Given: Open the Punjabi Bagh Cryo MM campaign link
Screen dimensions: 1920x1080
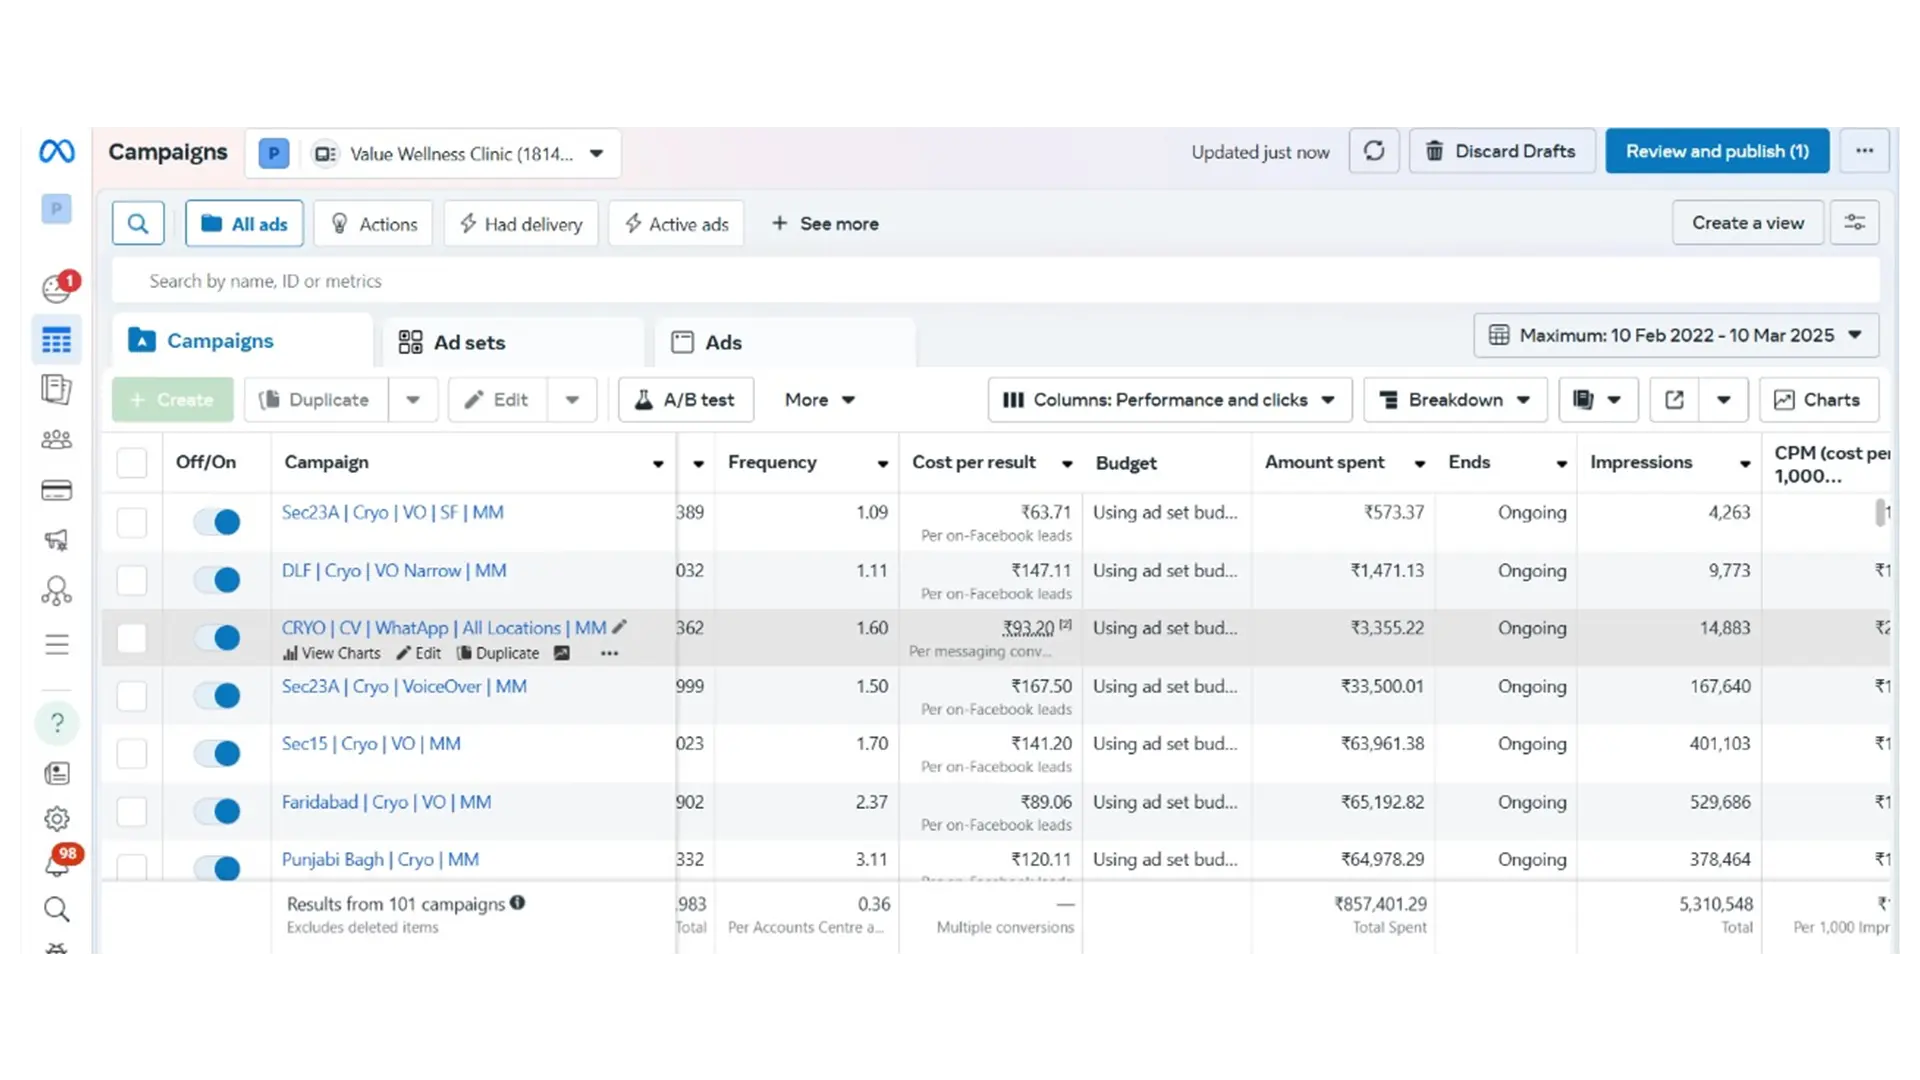Looking at the screenshot, I should pyautogui.click(x=380, y=859).
